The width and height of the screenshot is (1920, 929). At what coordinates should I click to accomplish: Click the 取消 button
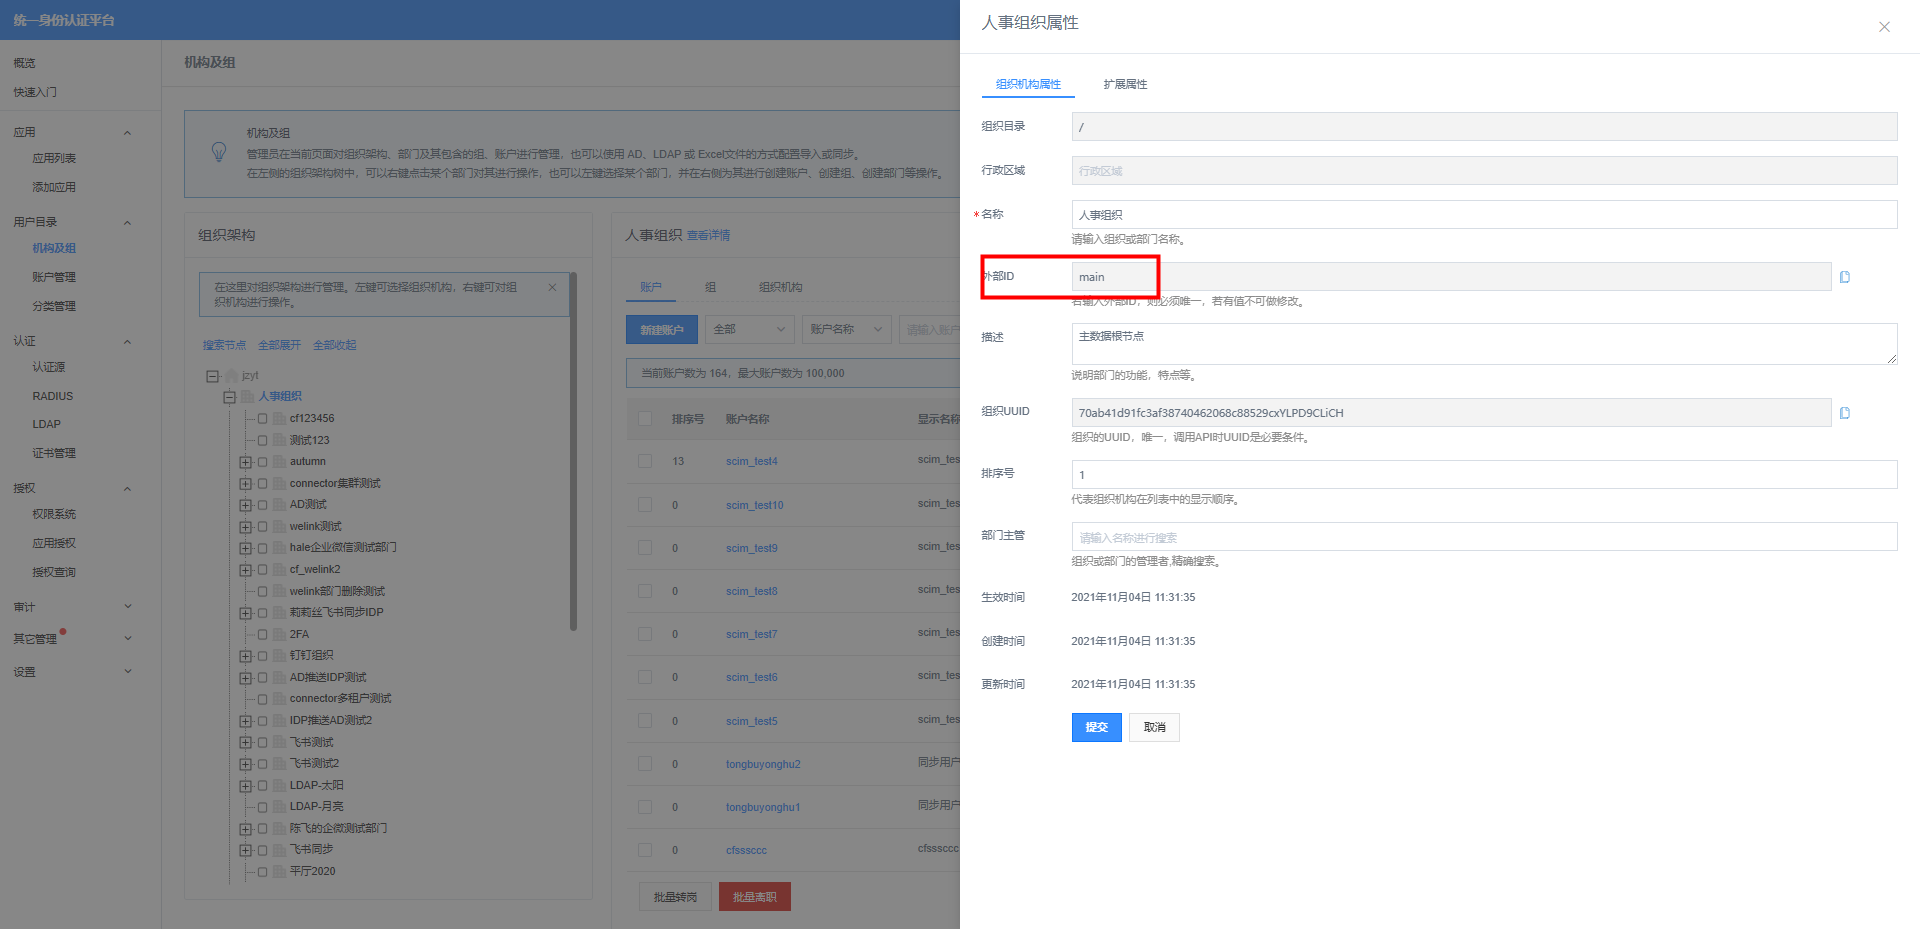pos(1154,727)
